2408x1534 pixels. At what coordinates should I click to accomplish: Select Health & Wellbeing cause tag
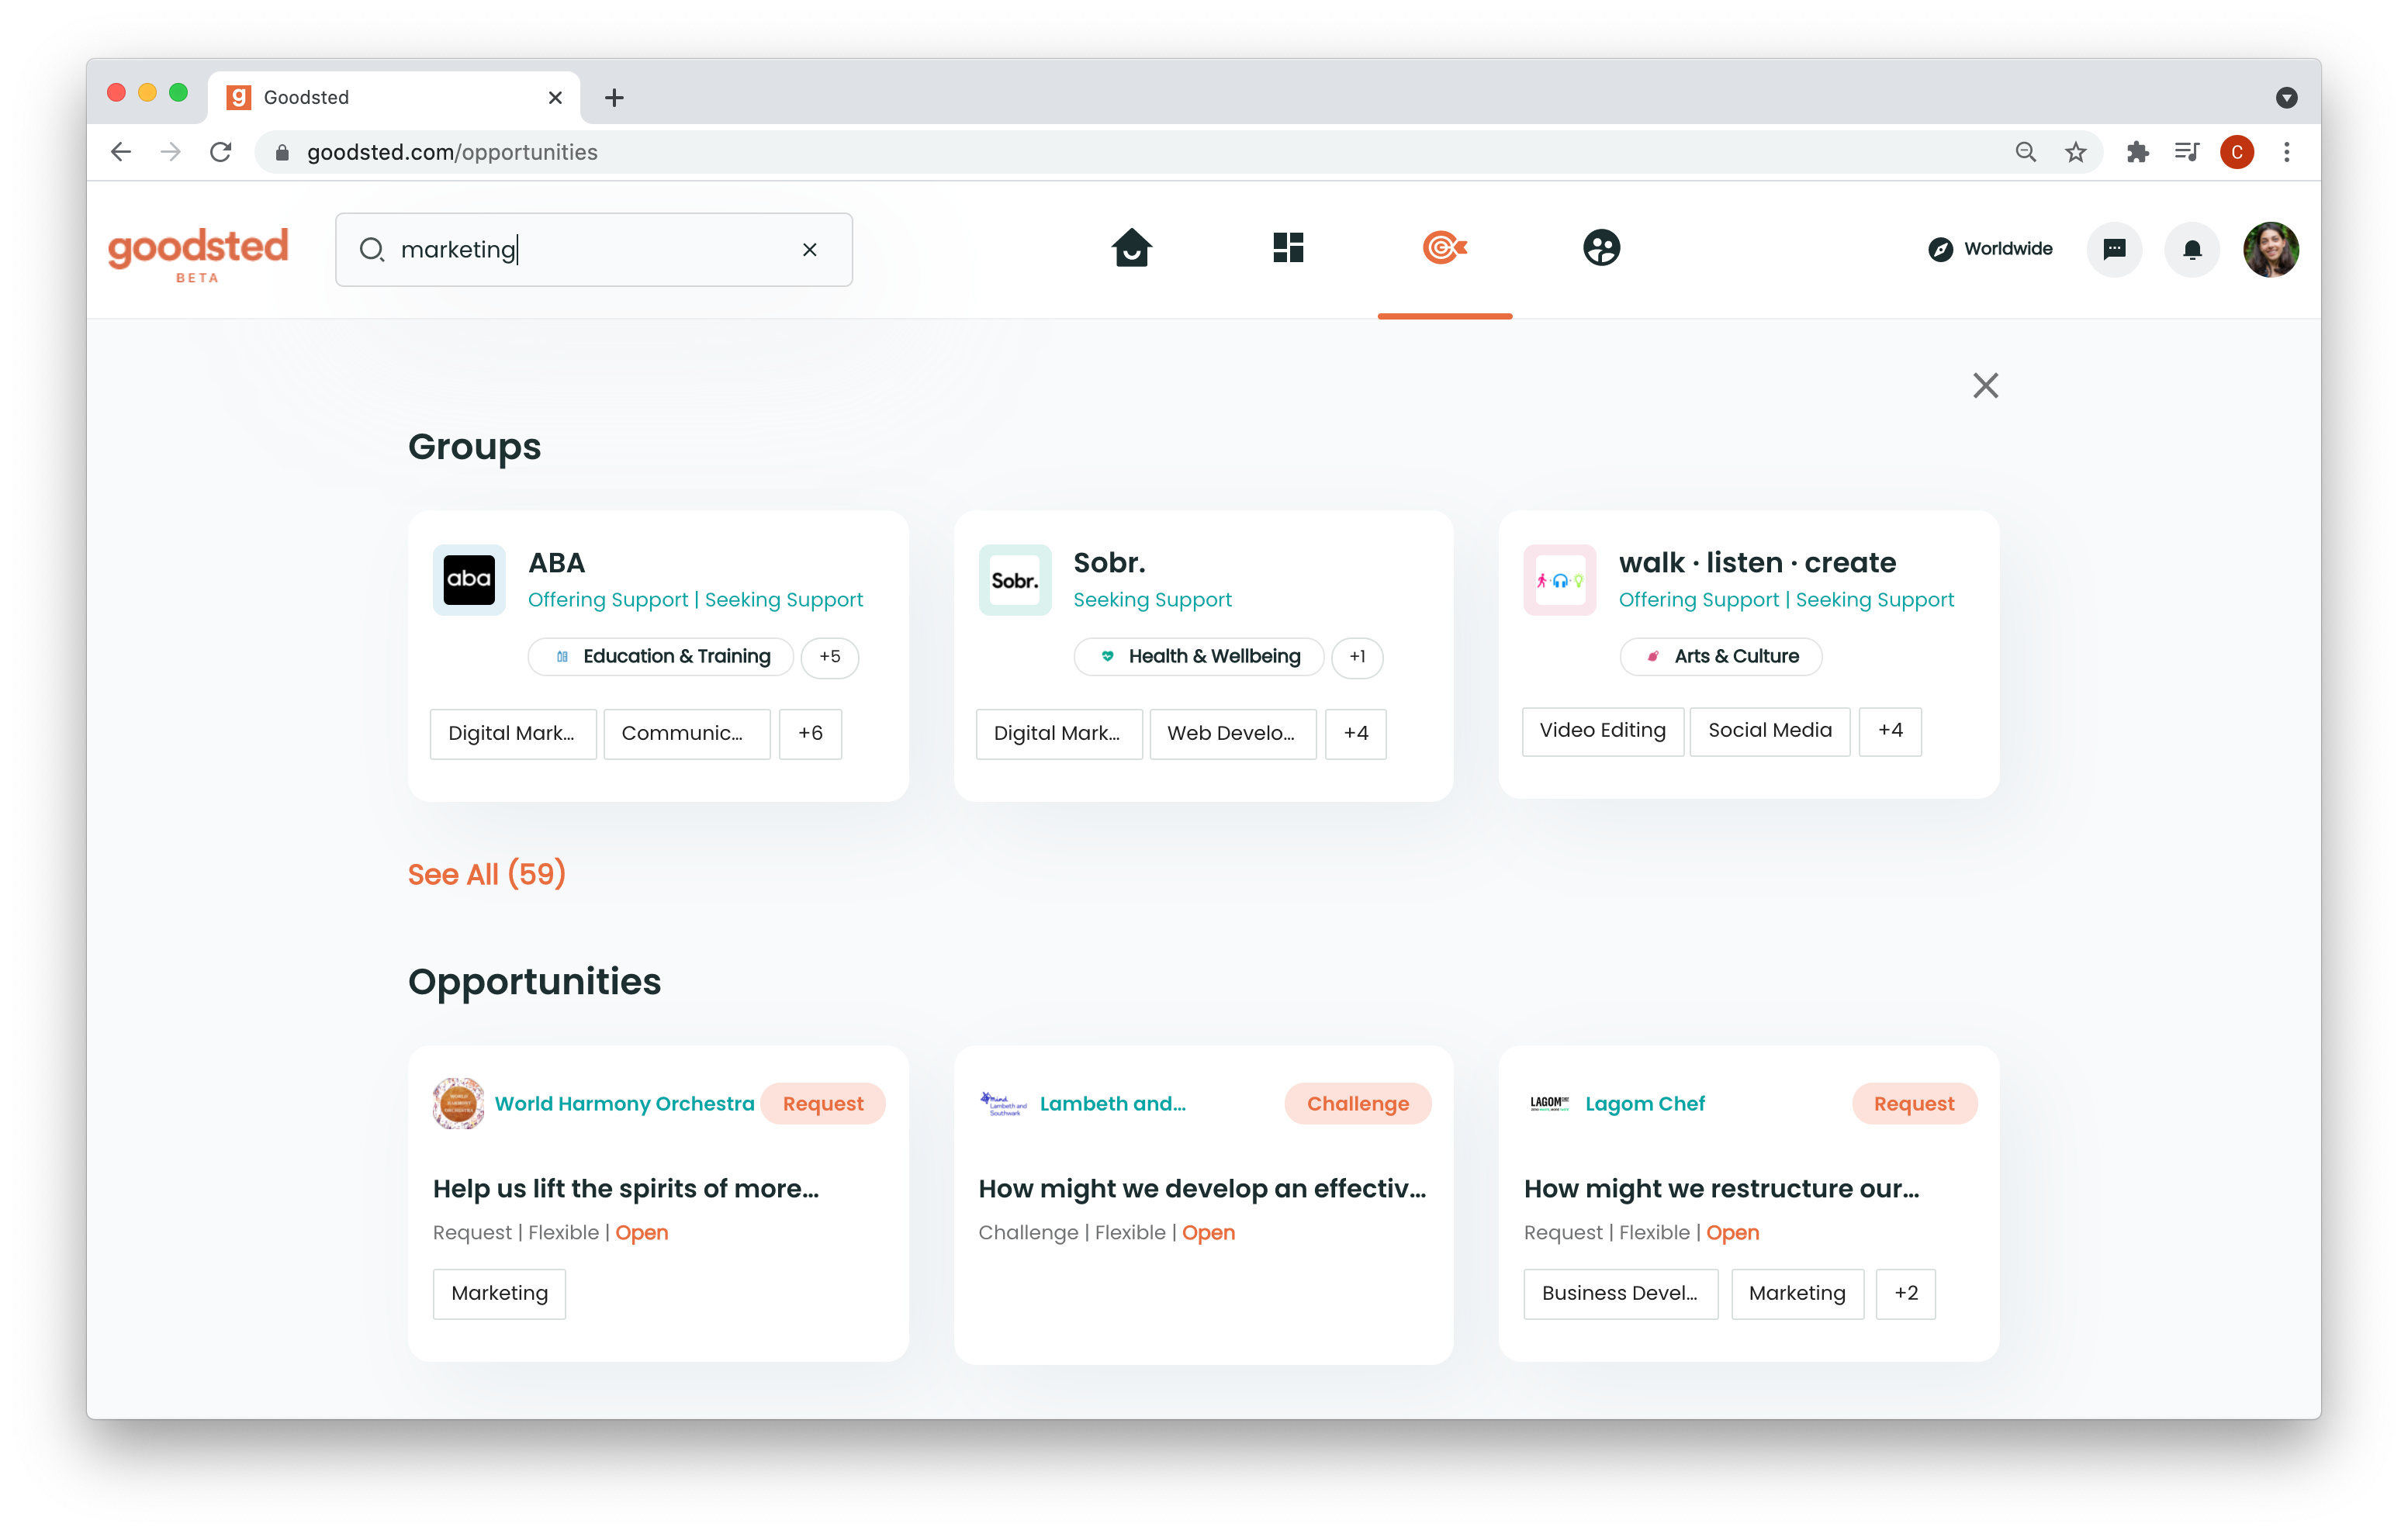(x=1199, y=657)
